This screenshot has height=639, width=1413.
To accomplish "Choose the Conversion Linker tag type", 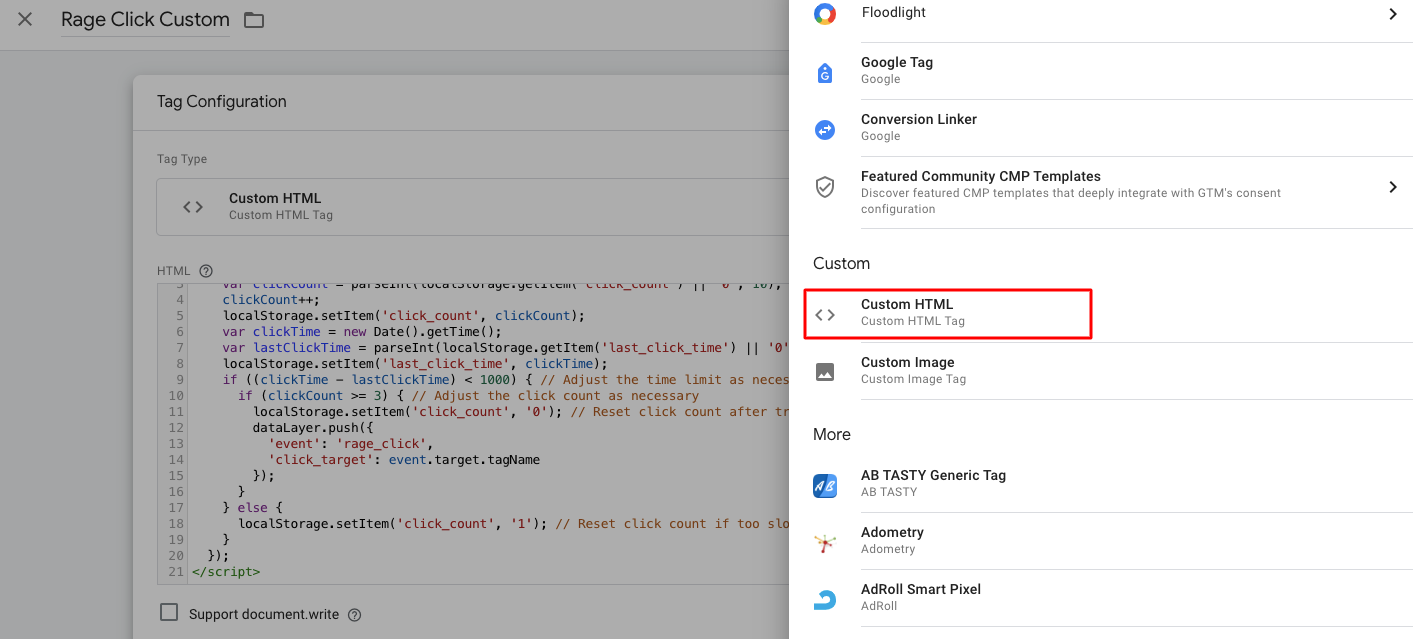I will (1113, 128).
